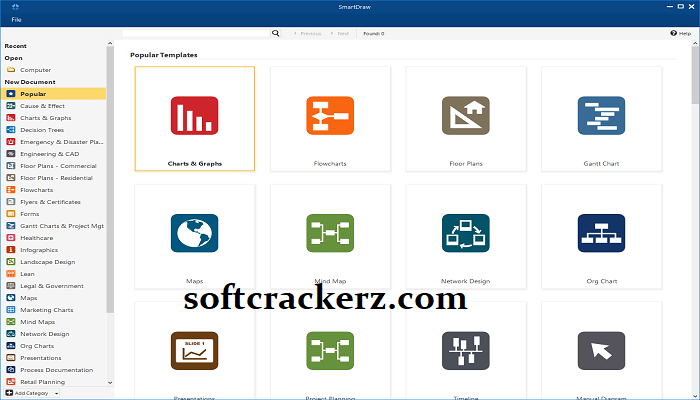Viewport: 700px width, 400px height.
Task: Open the Add Category dropdown arrow
Action: click(56, 393)
